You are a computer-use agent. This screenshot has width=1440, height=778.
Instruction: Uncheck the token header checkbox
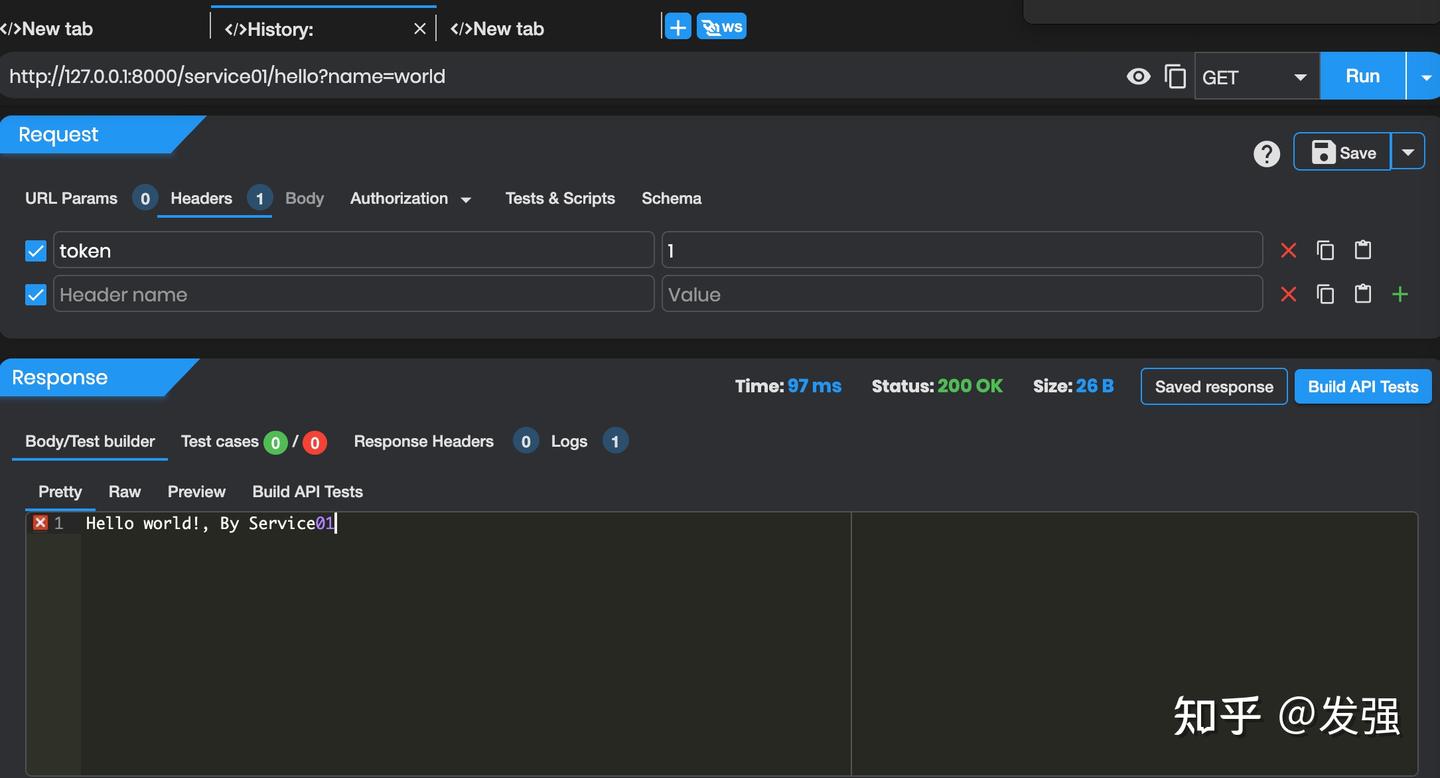tap(36, 250)
